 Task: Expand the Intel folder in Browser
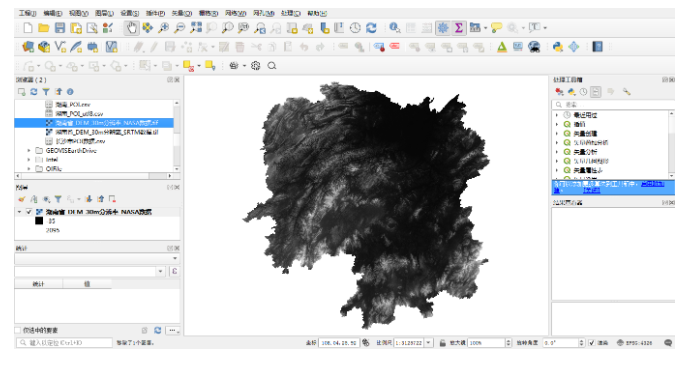[29, 159]
